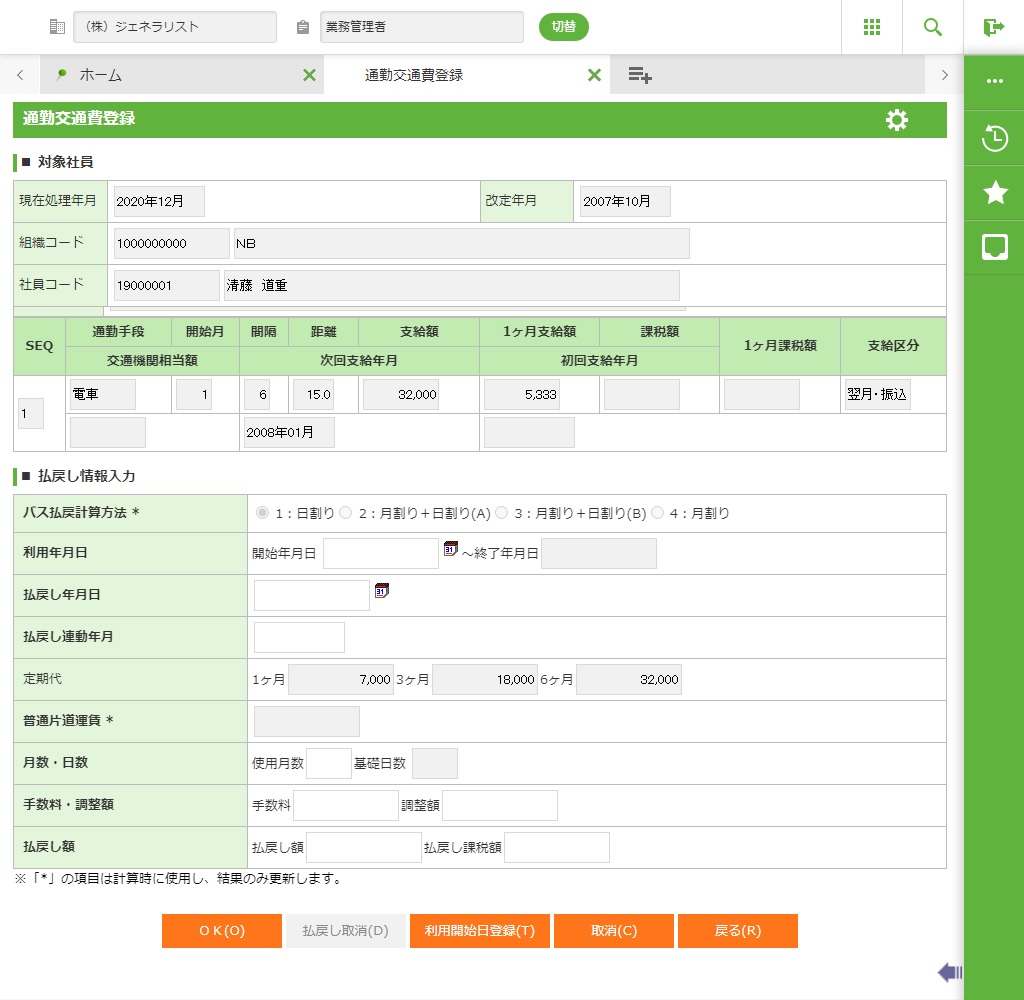Click the 払戻し連動年月 input field
Viewport: 1024px width, 1000px height.
point(299,637)
